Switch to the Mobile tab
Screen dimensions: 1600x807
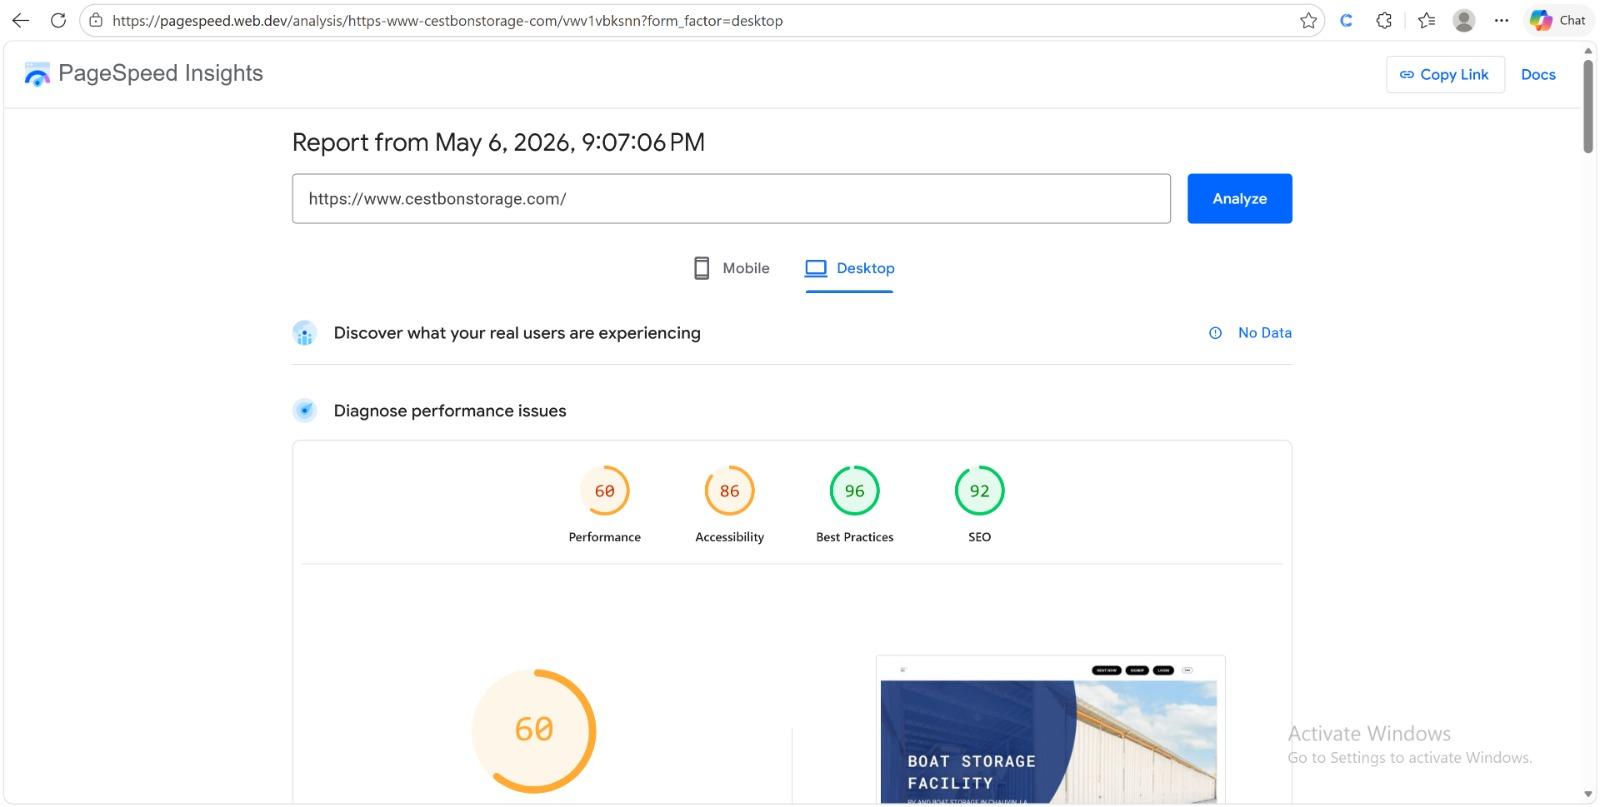pyautogui.click(x=732, y=268)
